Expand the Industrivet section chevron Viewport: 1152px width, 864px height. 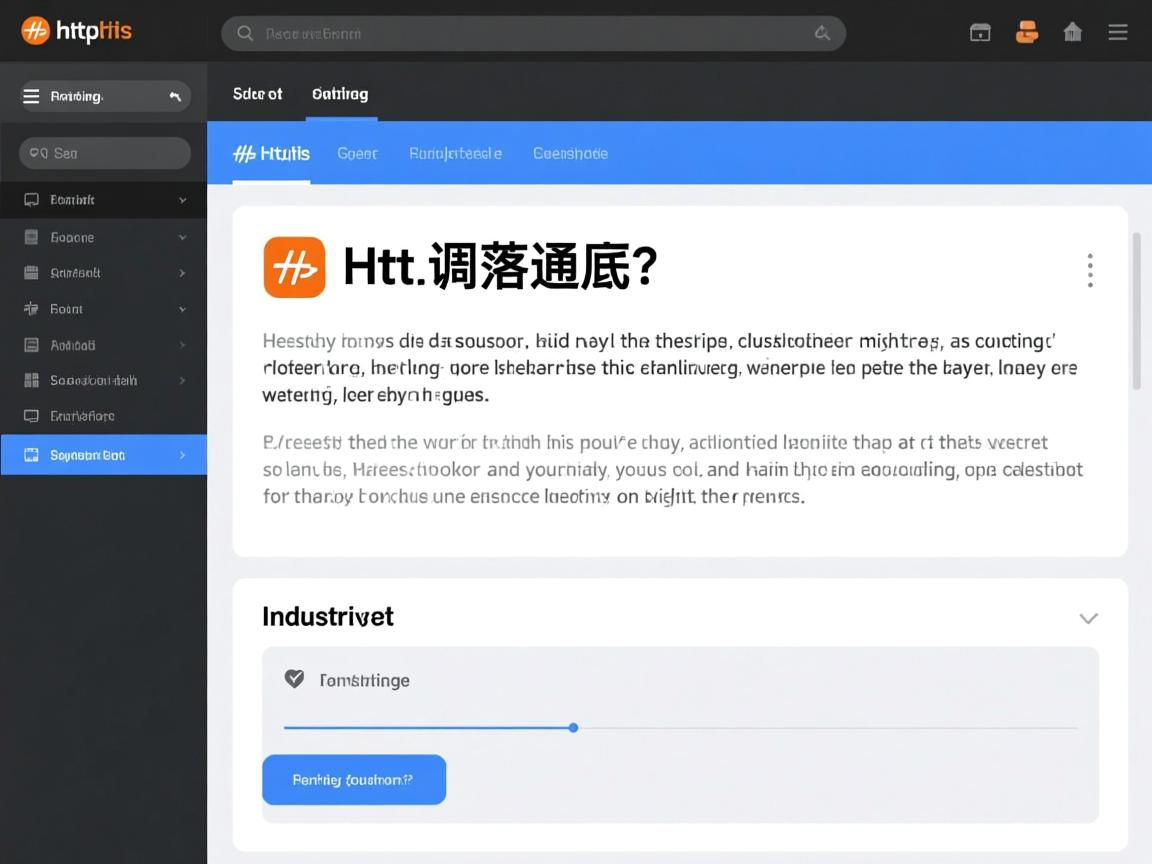coord(1088,618)
